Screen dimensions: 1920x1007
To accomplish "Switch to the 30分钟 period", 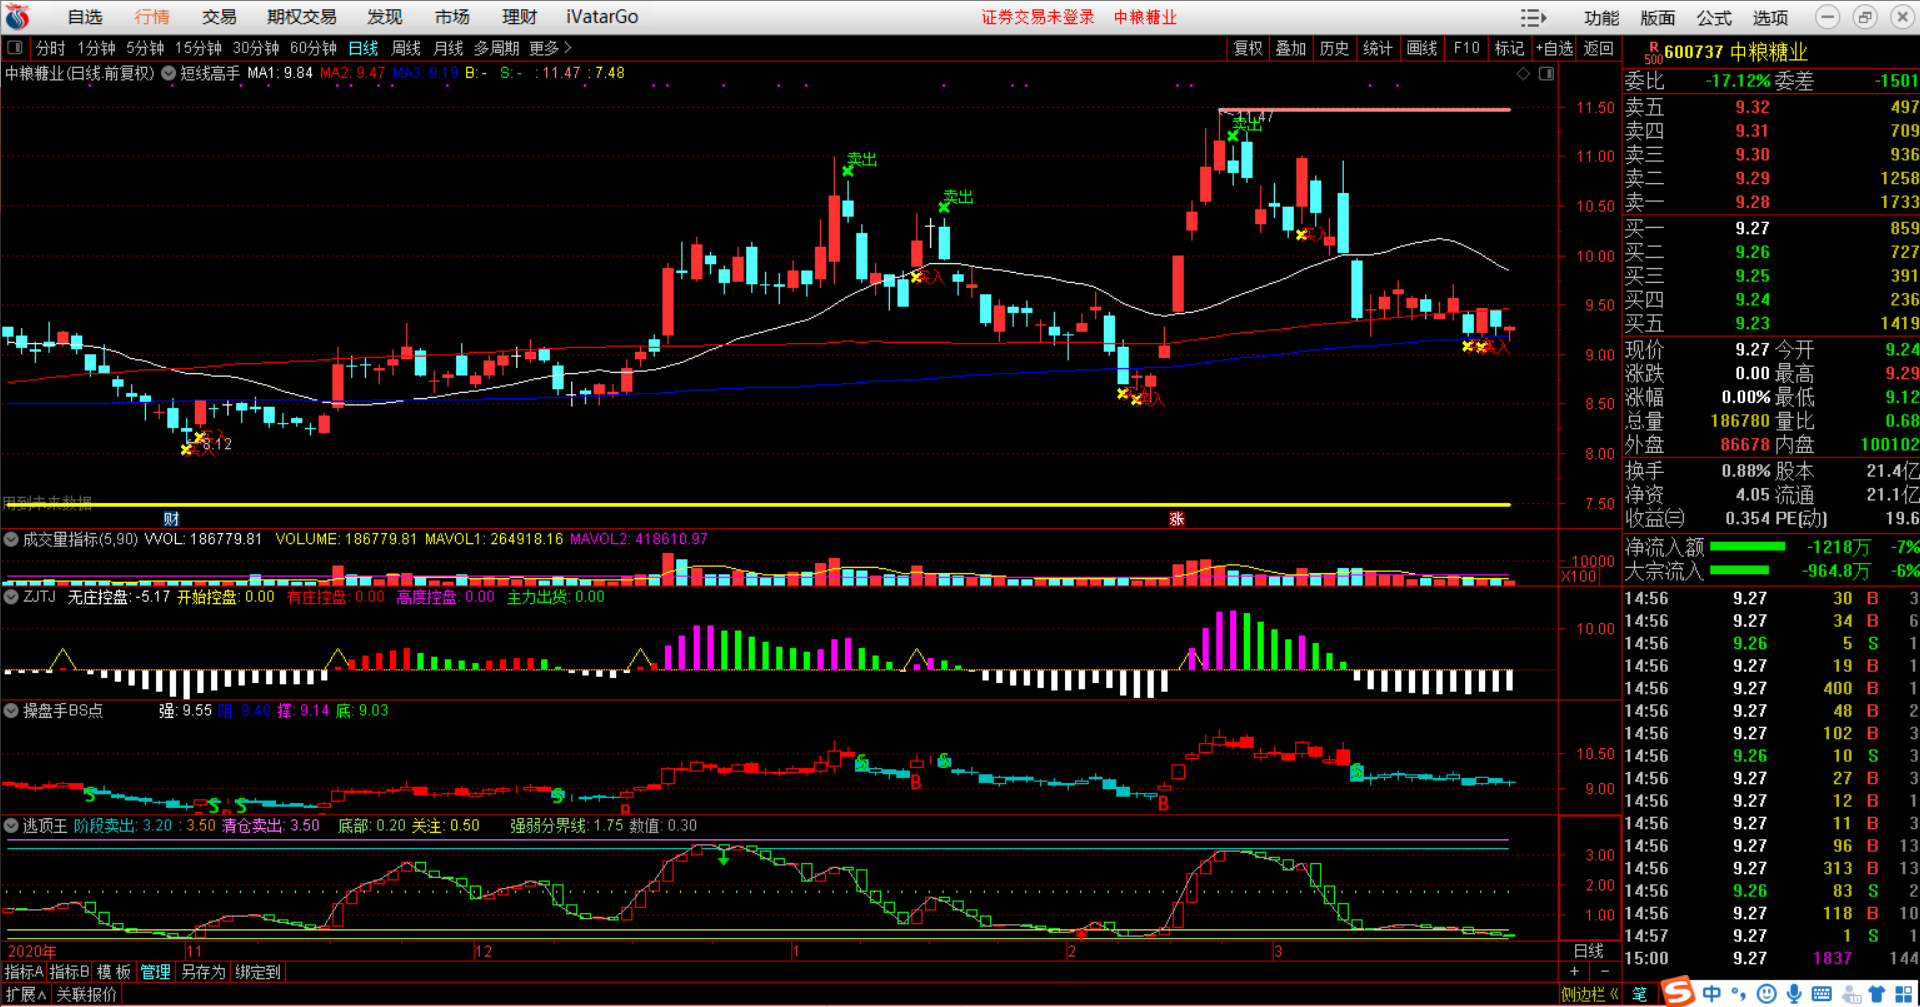I will pyautogui.click(x=256, y=48).
